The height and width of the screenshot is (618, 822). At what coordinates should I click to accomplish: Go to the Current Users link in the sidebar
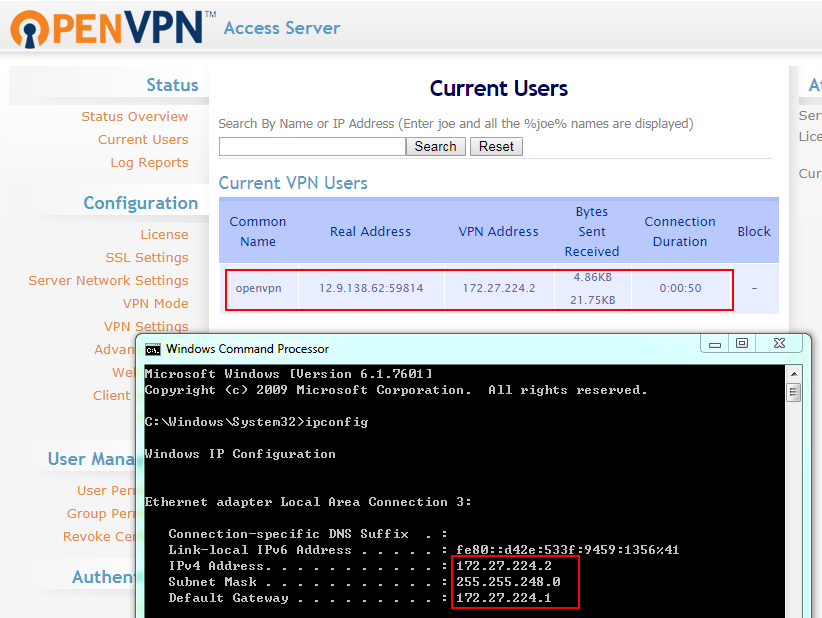pos(143,139)
